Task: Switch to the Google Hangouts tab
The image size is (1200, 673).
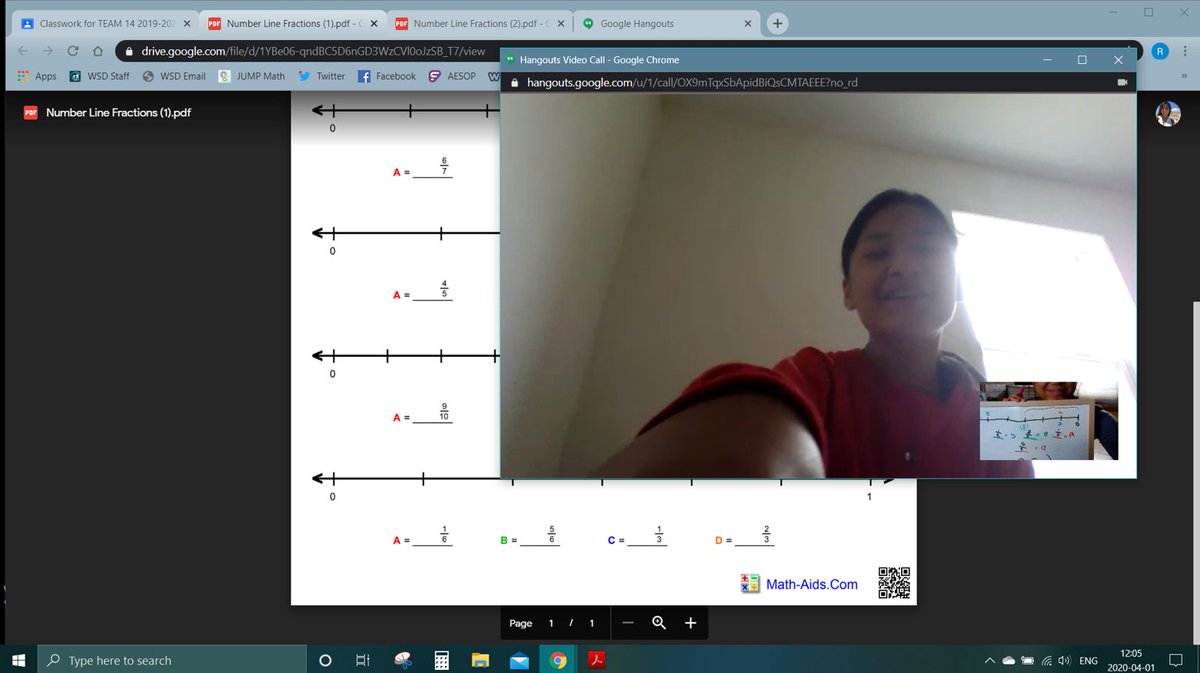Action: coord(660,22)
